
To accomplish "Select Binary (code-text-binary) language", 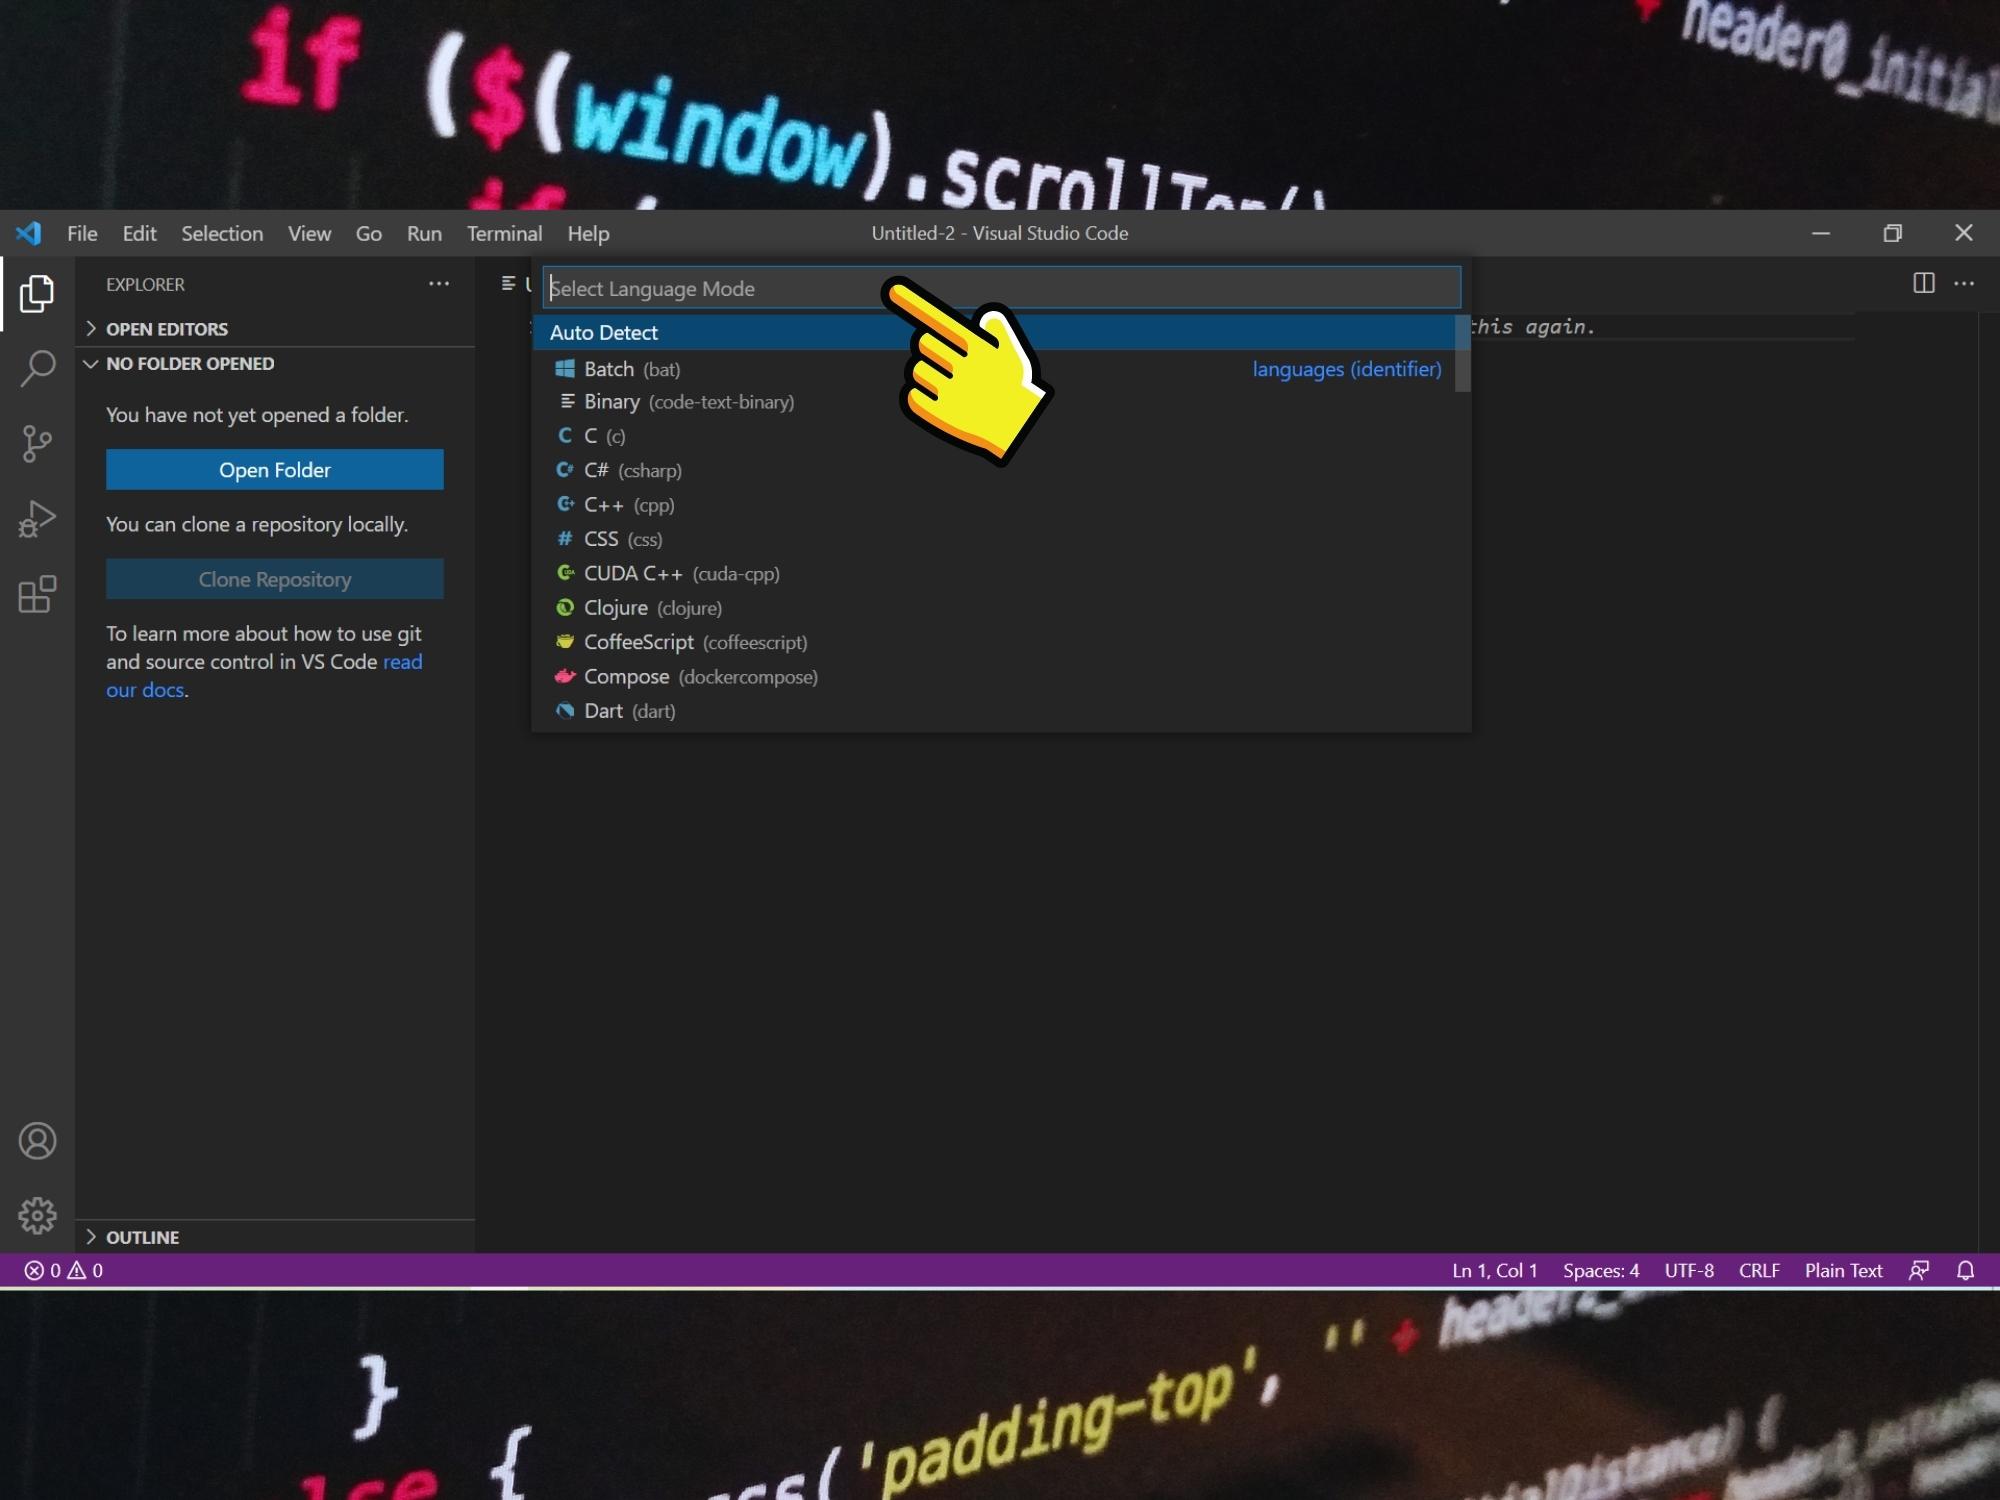I will [1001, 402].
